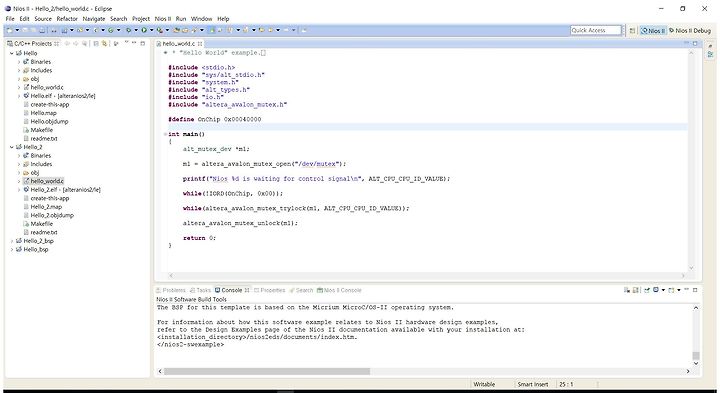Viewport: 720px width, 393px height.
Task: Click the Writable status entry
Action: 484,384
